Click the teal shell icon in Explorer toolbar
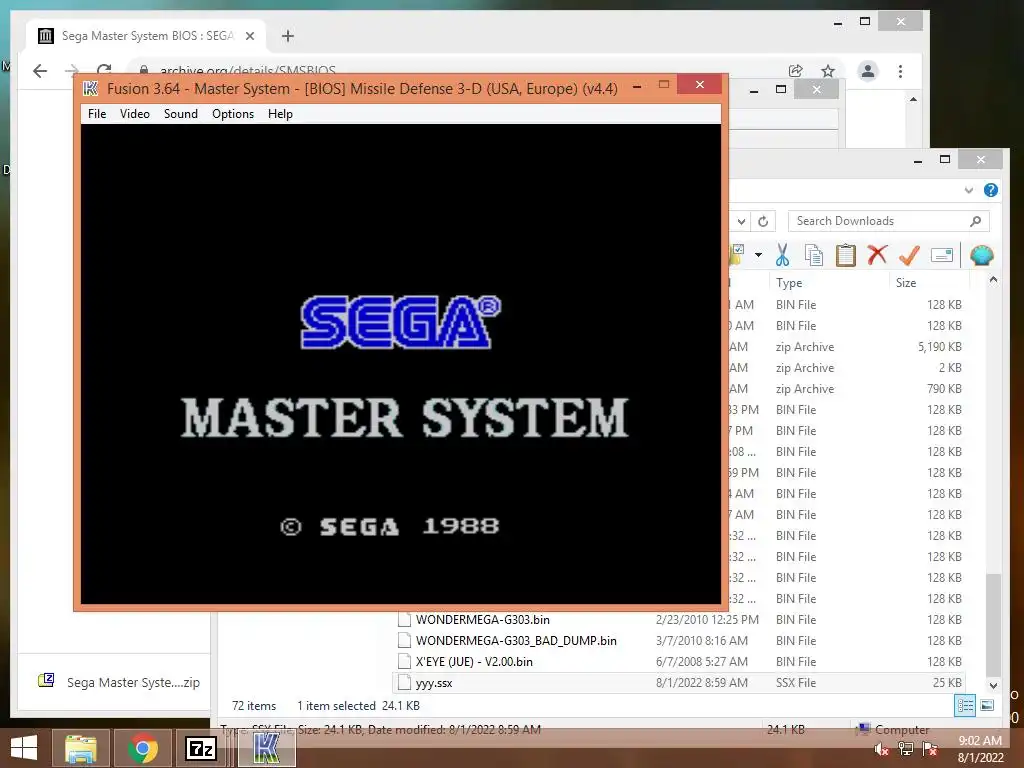Screen dimensions: 1024x768 point(982,255)
